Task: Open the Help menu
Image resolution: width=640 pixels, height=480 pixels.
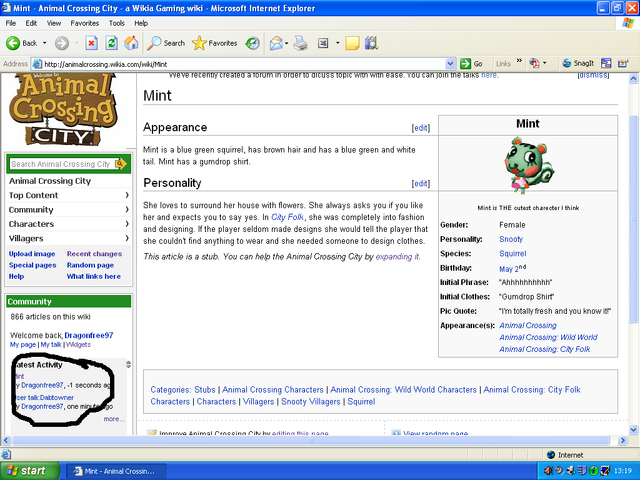Action: [141, 23]
